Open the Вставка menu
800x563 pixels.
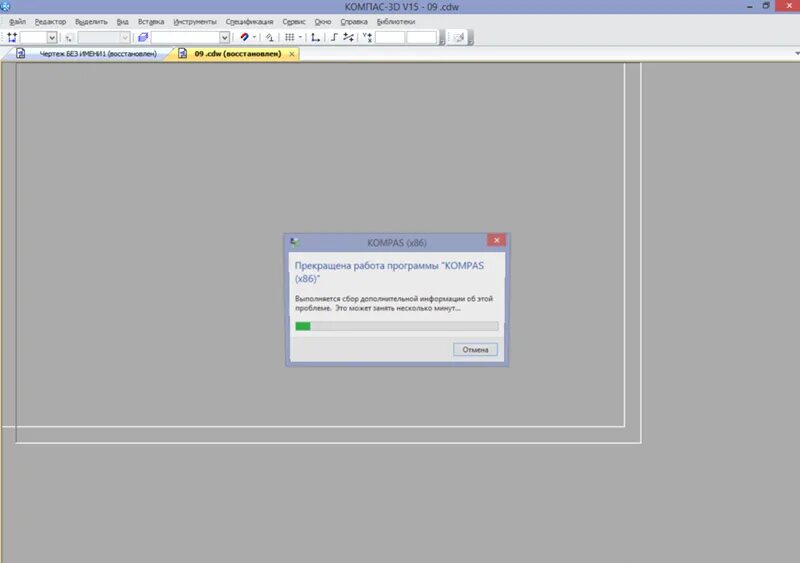151,22
